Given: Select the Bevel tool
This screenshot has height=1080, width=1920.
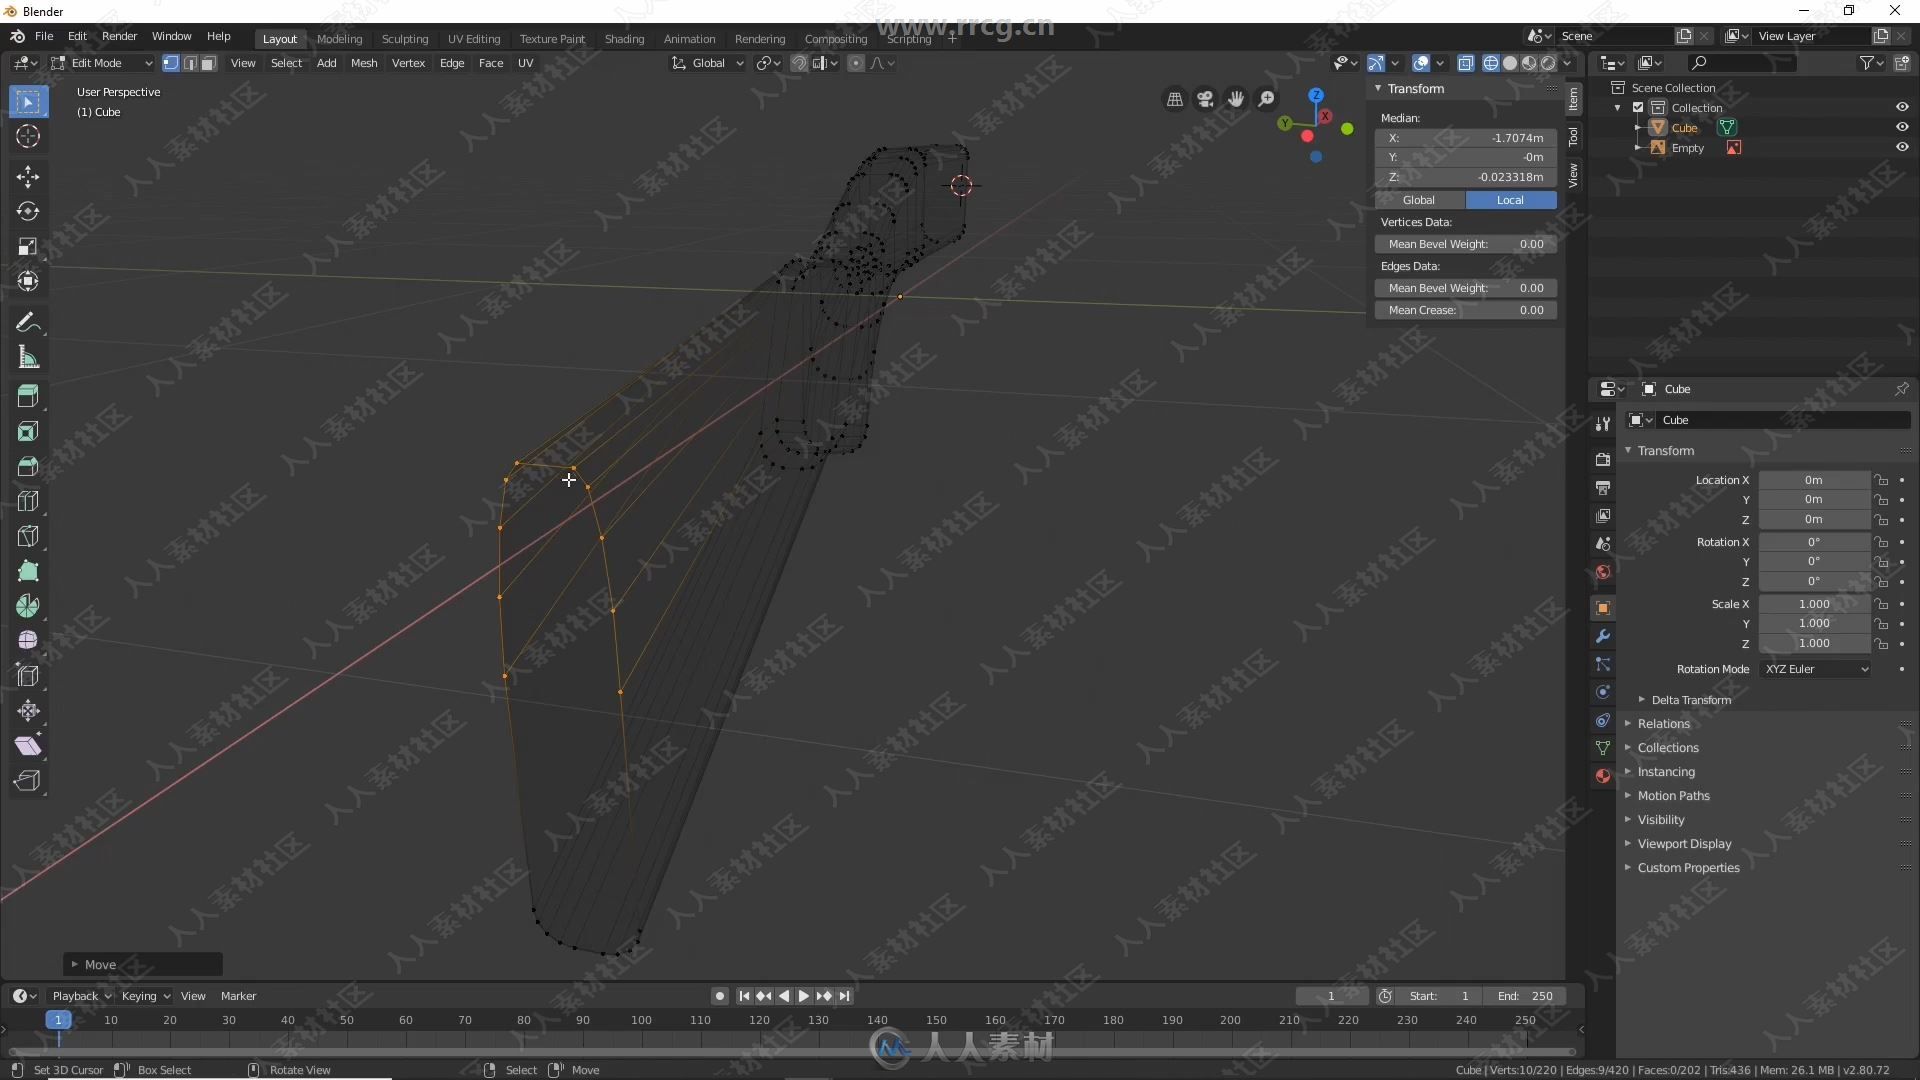Looking at the screenshot, I should 28,467.
